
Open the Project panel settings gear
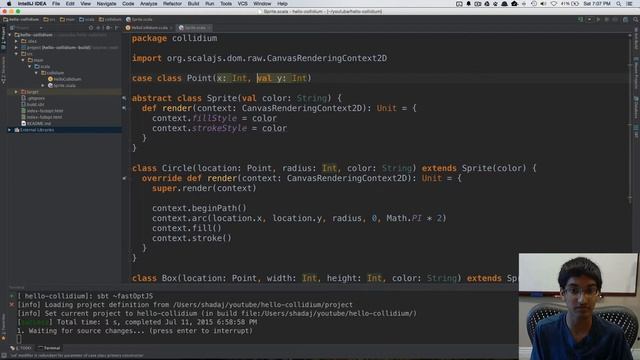pyautogui.click(x=108, y=28)
